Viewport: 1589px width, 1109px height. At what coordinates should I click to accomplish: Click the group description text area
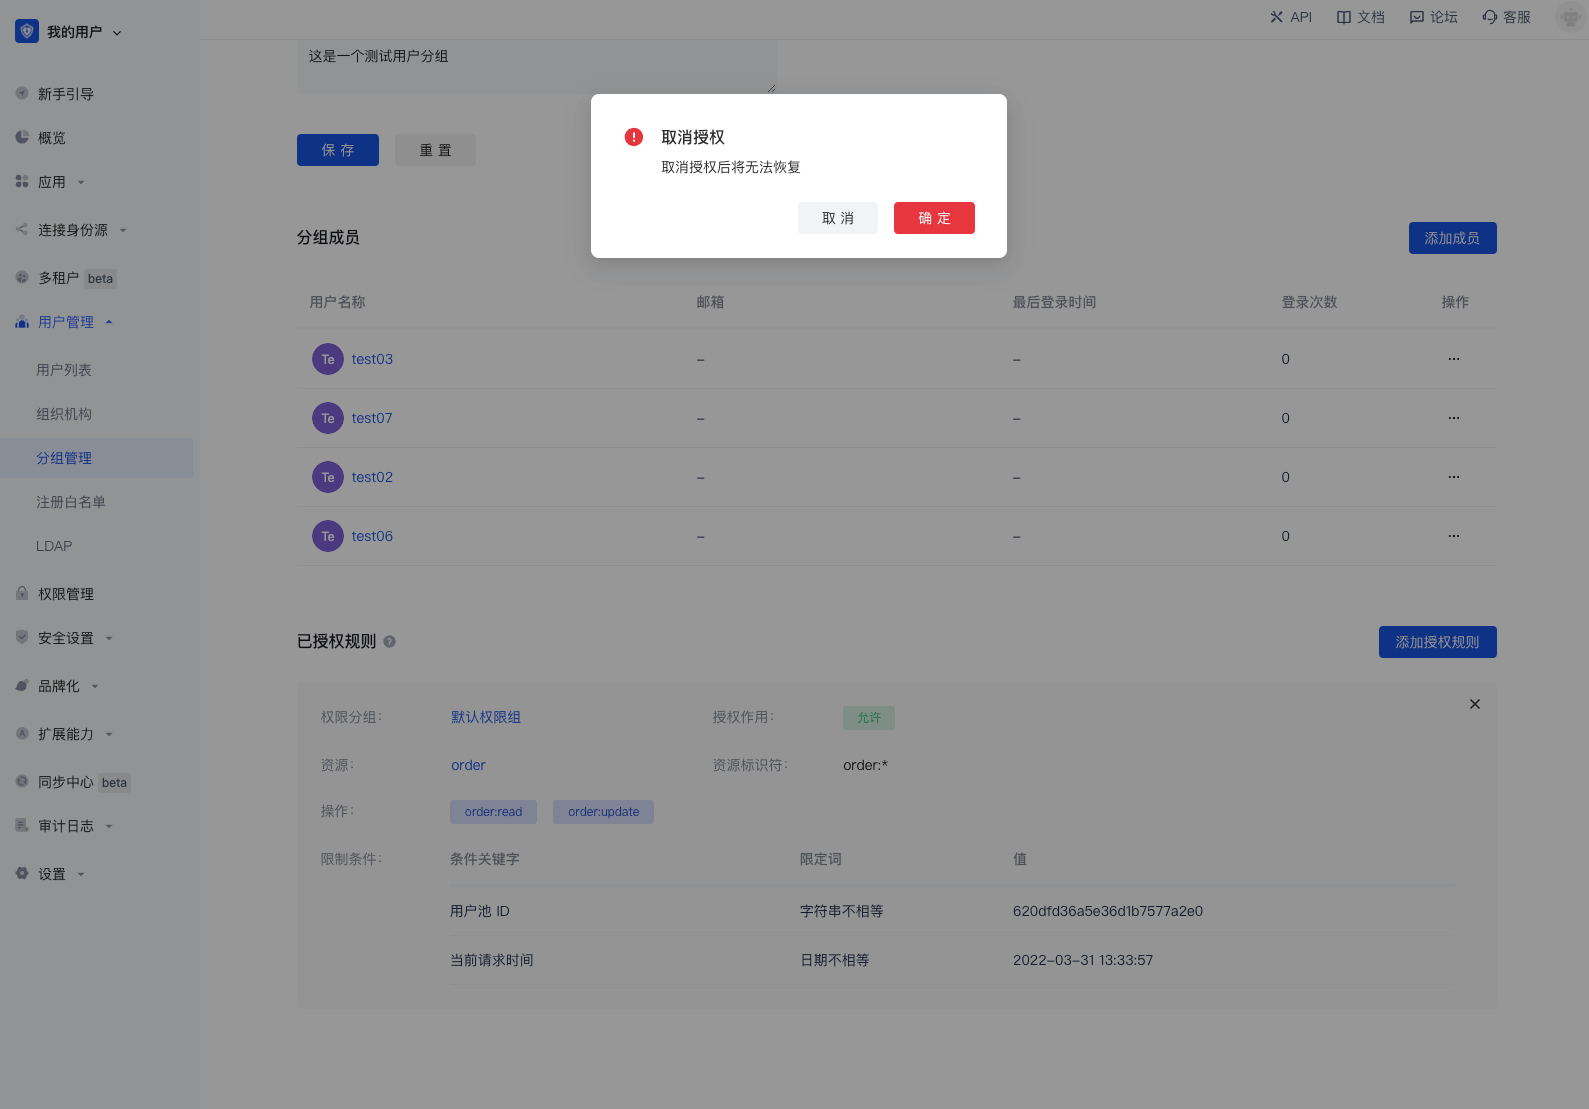pyautogui.click(x=536, y=66)
